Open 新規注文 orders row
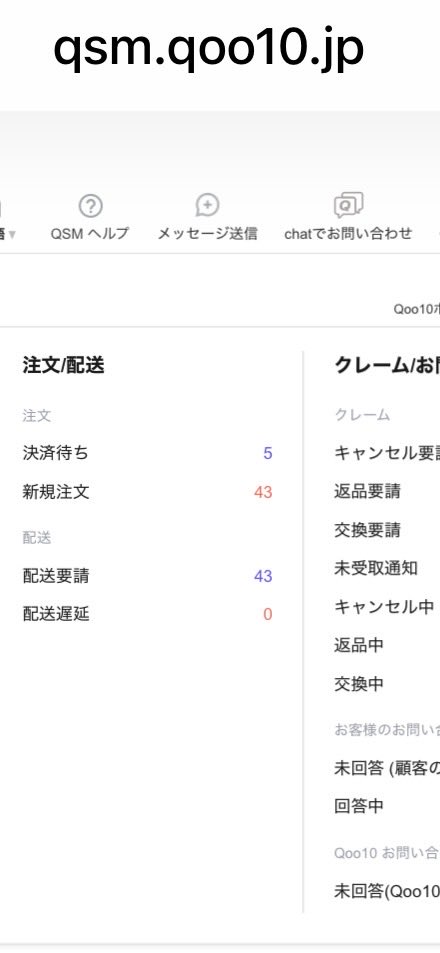The height and width of the screenshot is (953, 440). tap(147, 492)
